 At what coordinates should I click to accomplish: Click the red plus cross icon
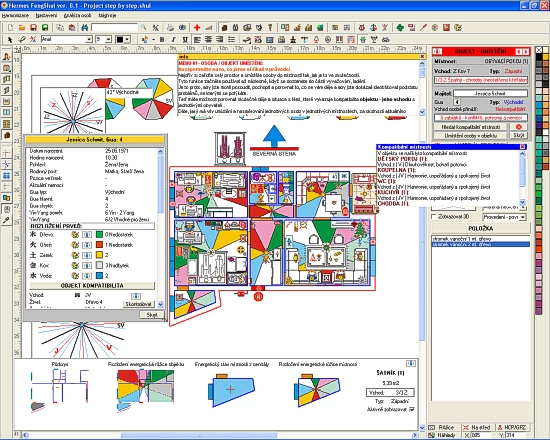pyautogui.click(x=197, y=27)
